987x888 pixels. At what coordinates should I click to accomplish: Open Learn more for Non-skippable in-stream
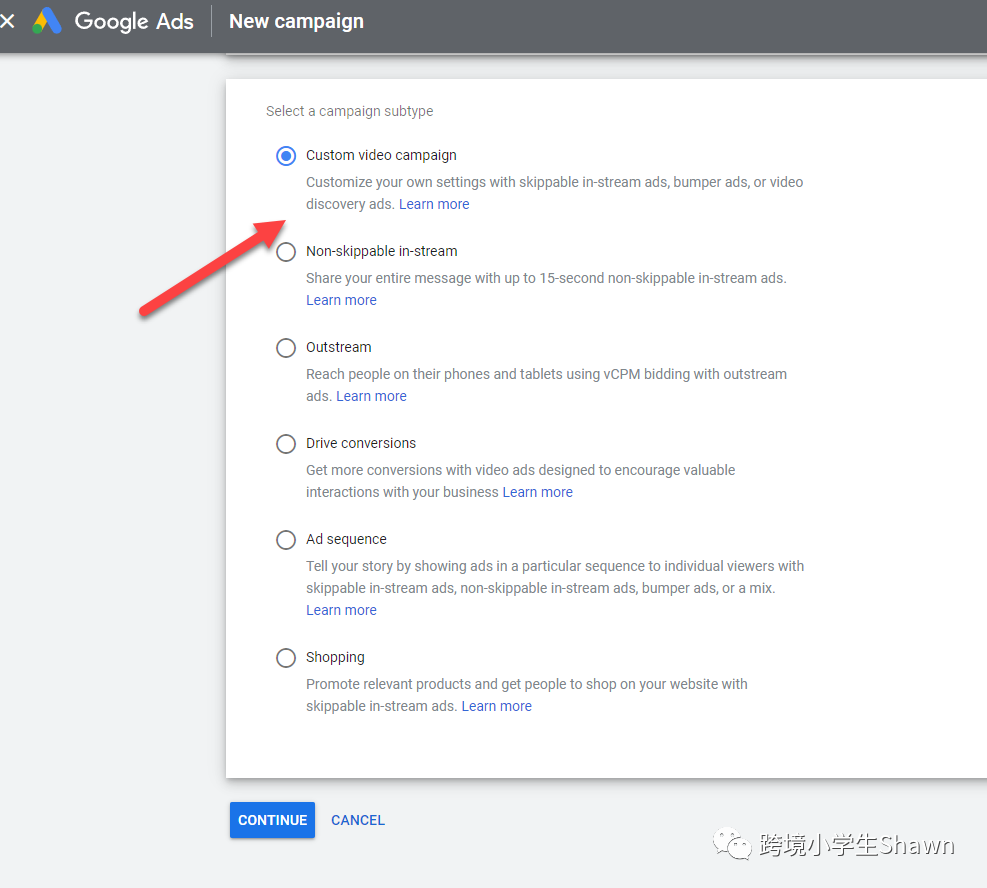coord(341,300)
